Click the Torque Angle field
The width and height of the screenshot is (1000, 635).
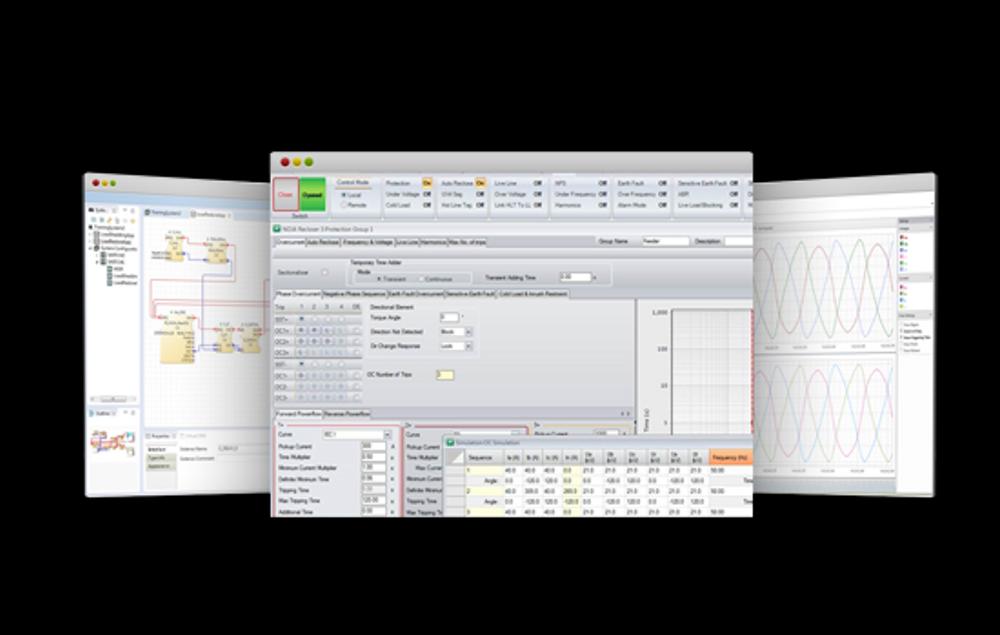click(449, 318)
